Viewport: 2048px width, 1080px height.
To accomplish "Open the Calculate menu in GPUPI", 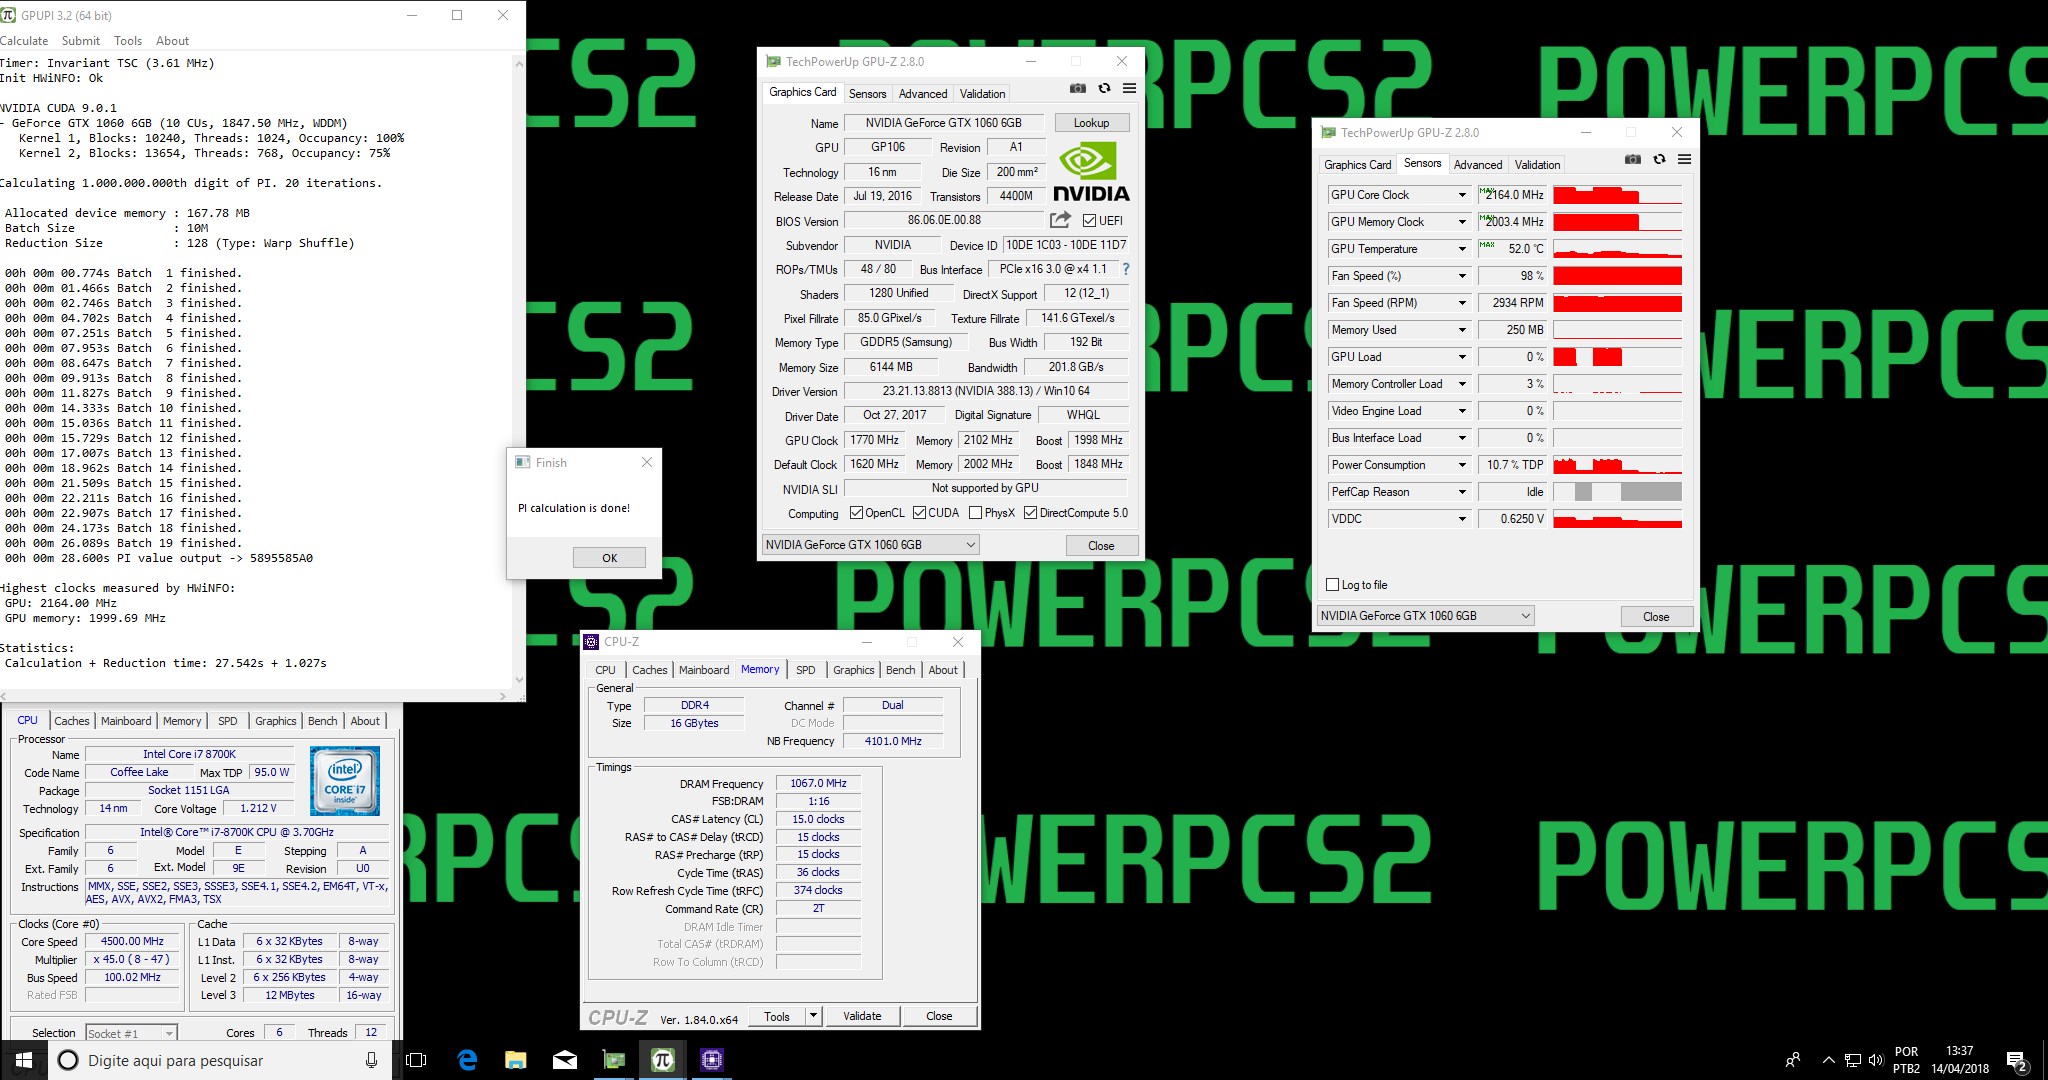I will point(24,41).
